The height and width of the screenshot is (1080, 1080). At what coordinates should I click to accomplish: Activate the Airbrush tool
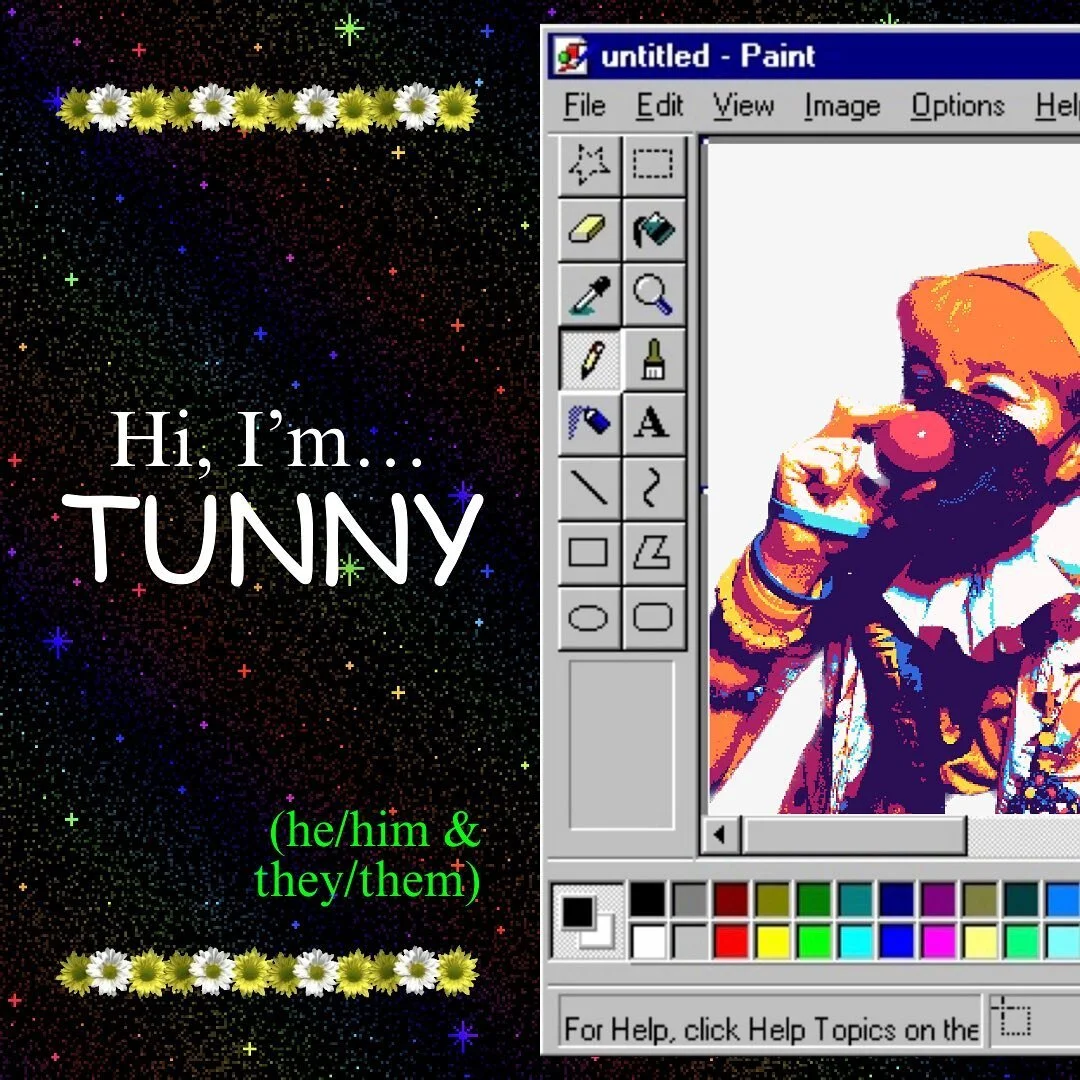(x=590, y=424)
